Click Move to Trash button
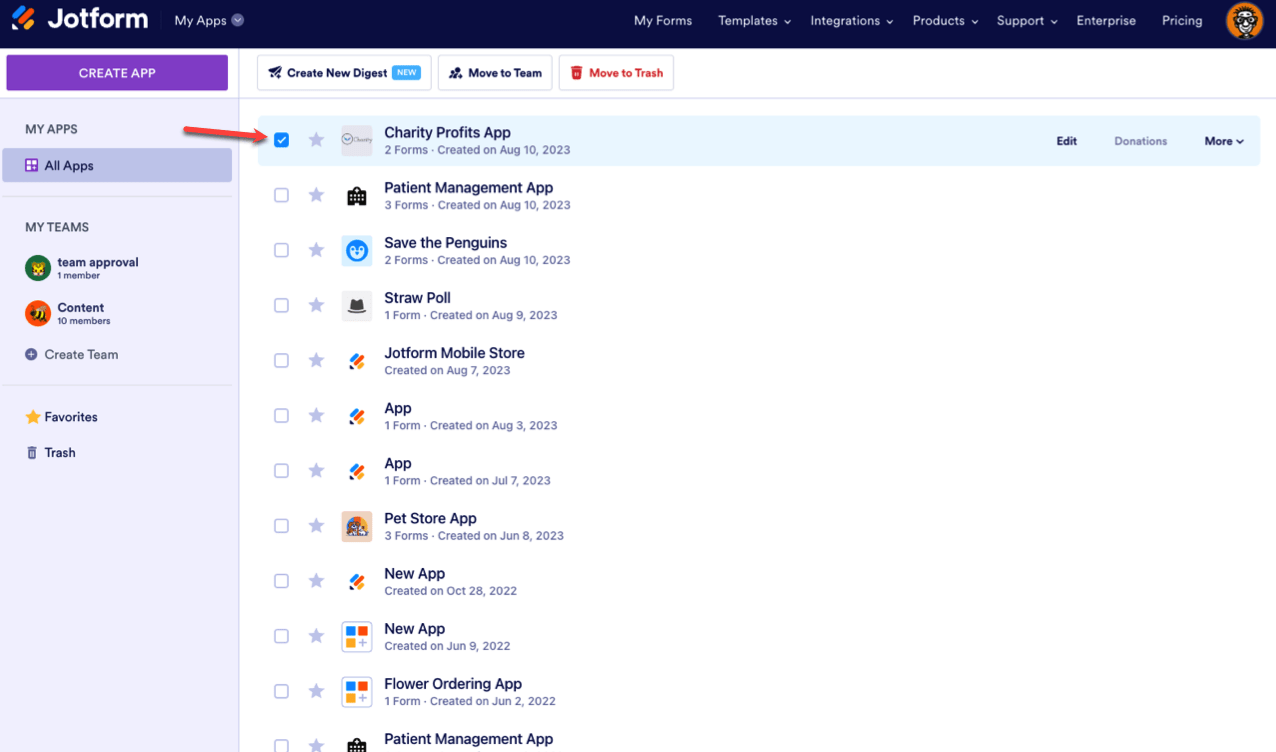This screenshot has height=752, width=1276. point(616,72)
